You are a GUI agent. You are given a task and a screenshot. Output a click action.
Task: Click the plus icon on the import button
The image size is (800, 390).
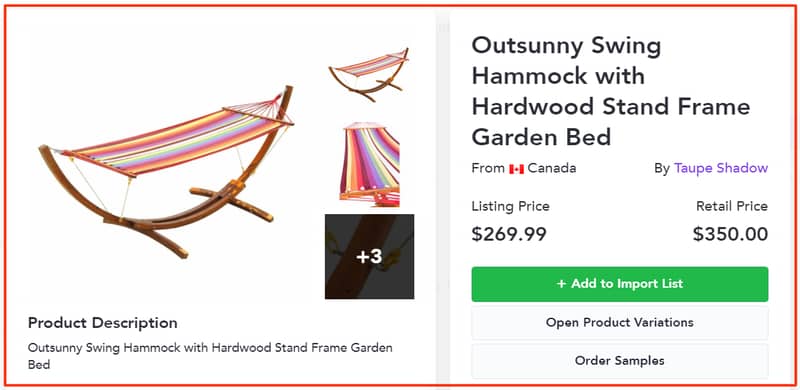561,284
